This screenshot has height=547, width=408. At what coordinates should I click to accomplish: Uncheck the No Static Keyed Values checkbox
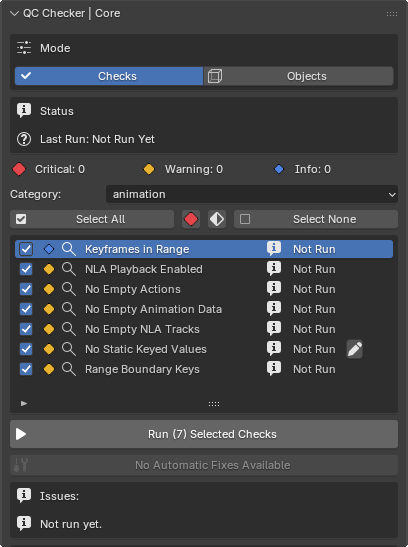[x=26, y=349]
